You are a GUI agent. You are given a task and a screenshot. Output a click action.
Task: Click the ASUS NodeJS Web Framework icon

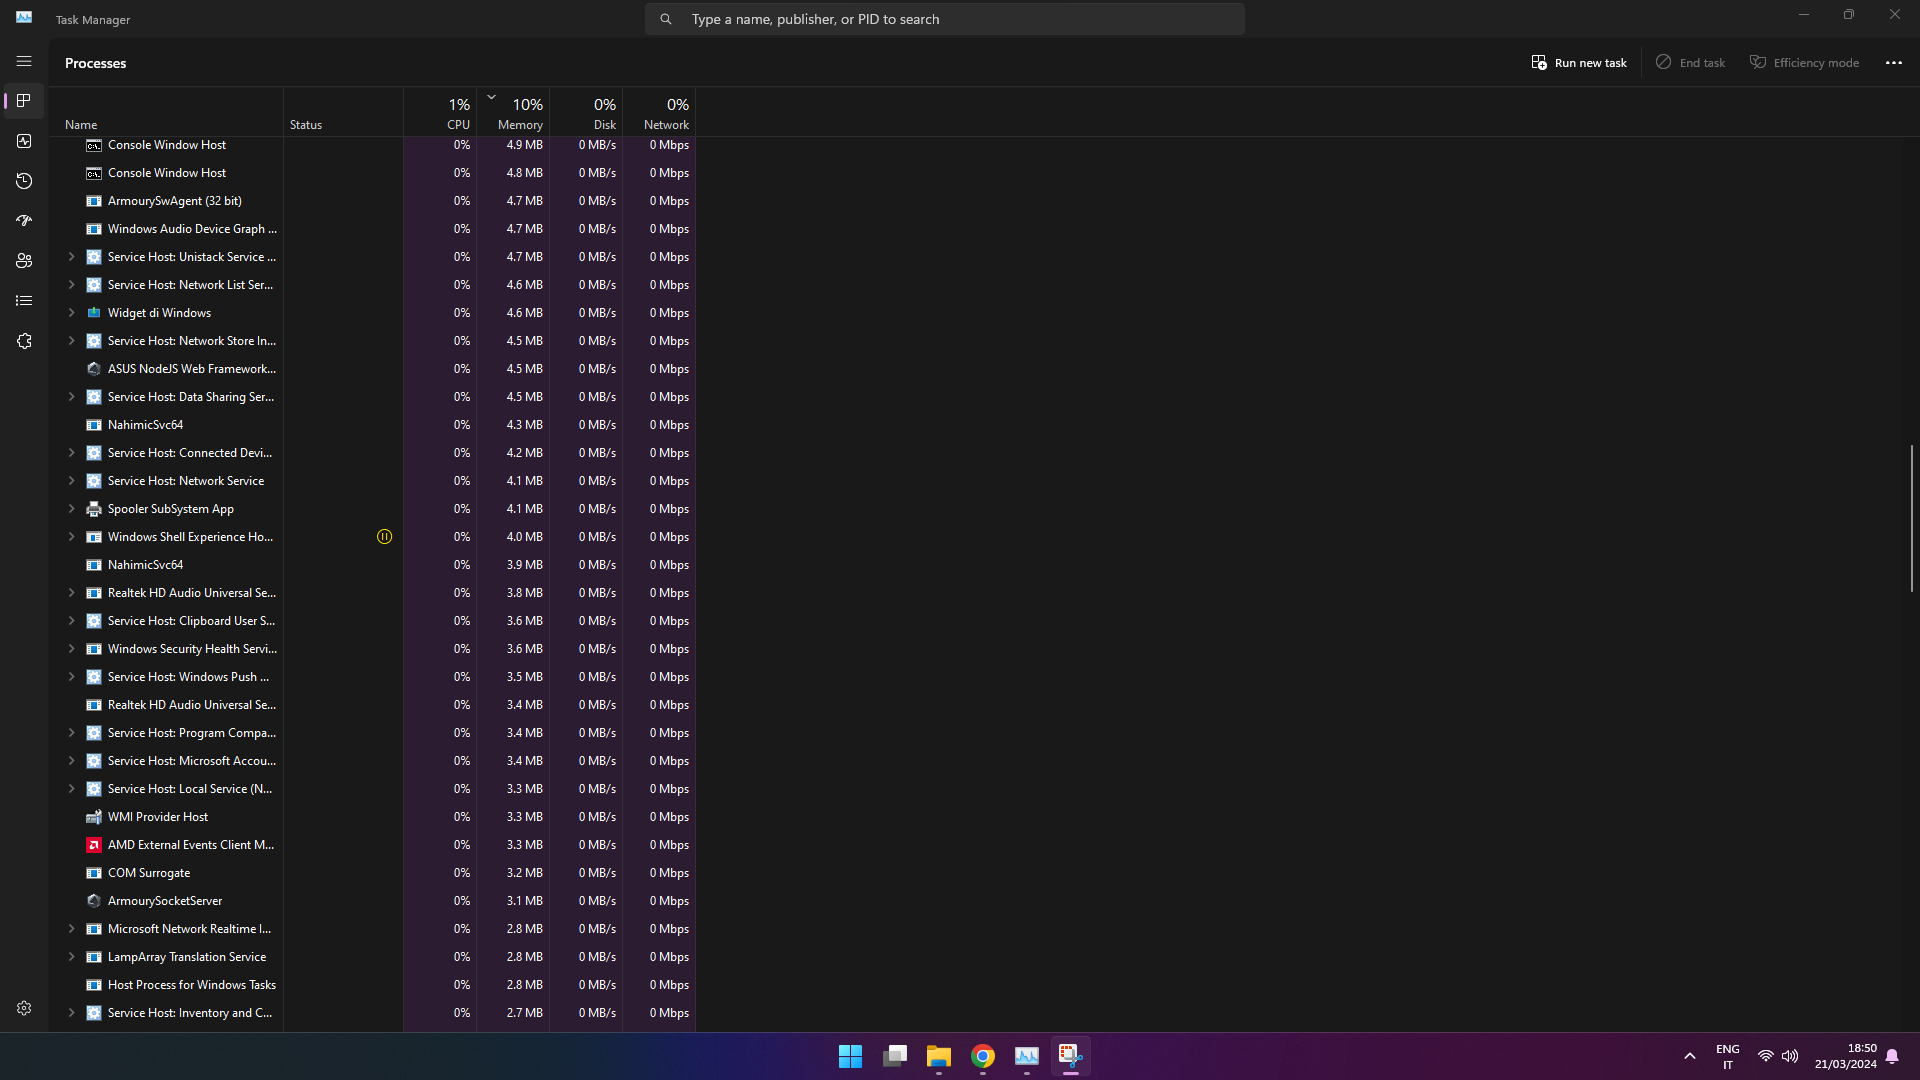pyautogui.click(x=94, y=369)
